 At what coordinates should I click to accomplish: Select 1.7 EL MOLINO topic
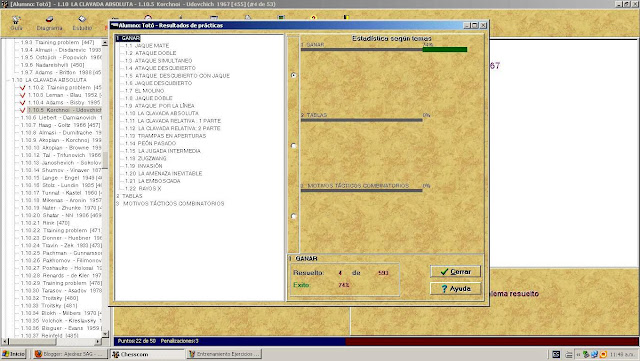point(144,91)
